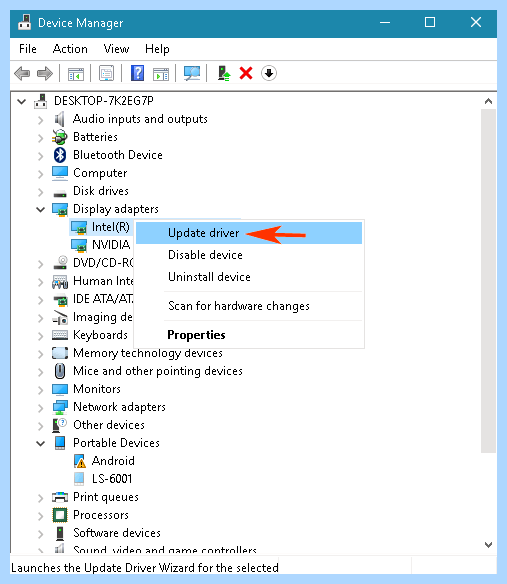Select the Computer category label
Image resolution: width=507 pixels, height=584 pixels.
point(100,173)
